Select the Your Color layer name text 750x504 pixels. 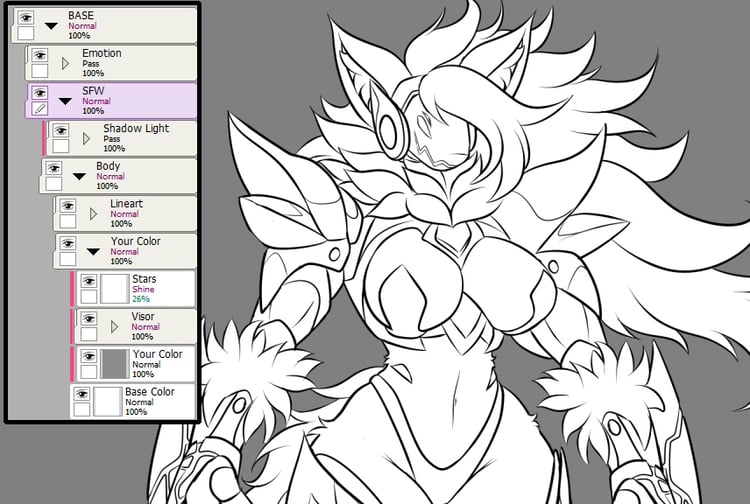click(x=157, y=354)
